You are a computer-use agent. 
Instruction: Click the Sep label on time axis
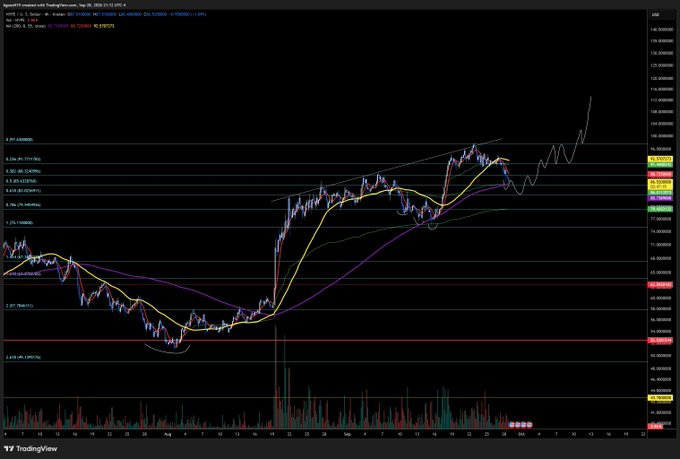point(347,433)
